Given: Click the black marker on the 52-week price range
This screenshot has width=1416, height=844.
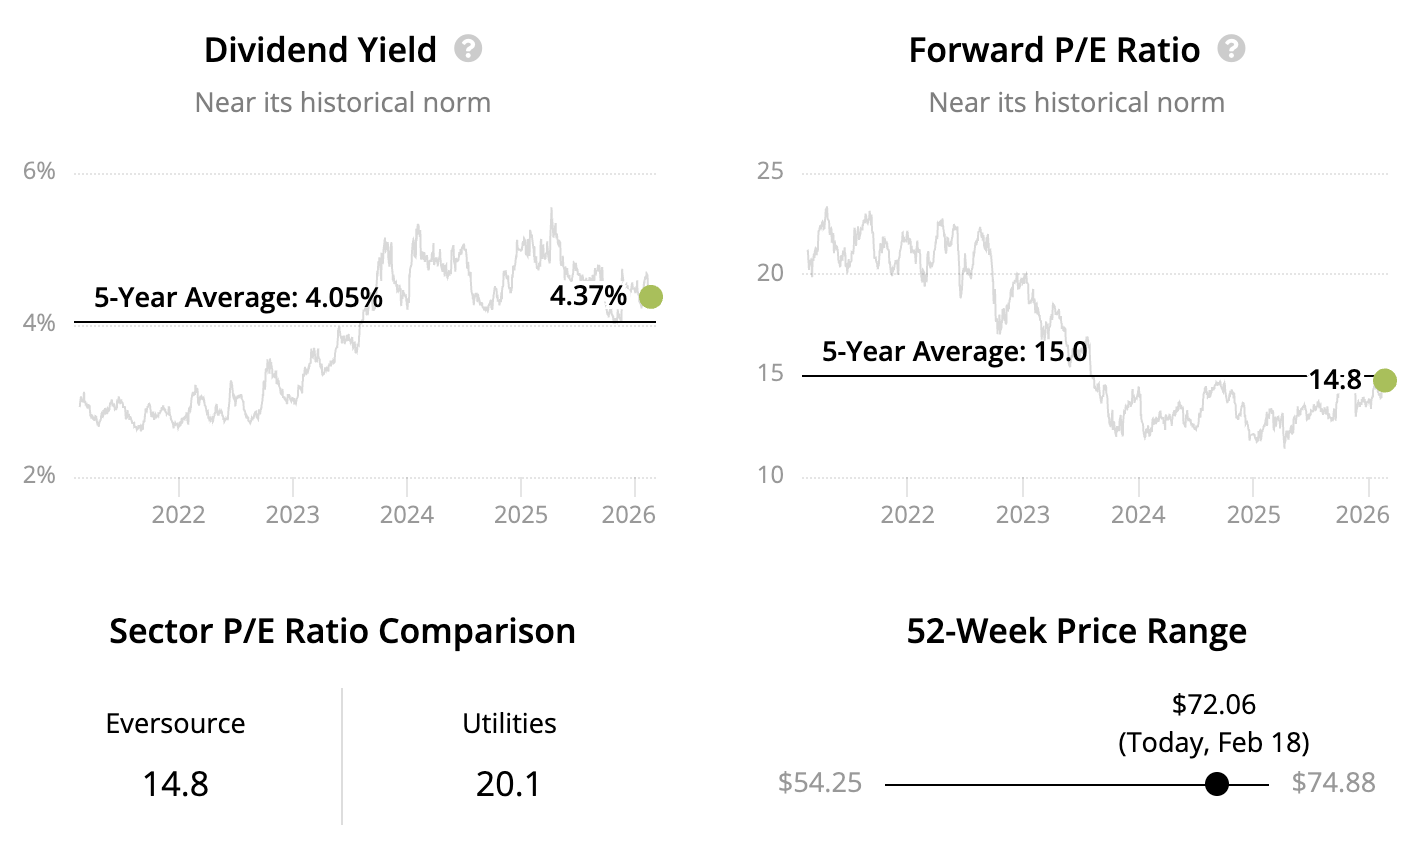Looking at the screenshot, I should (1217, 784).
